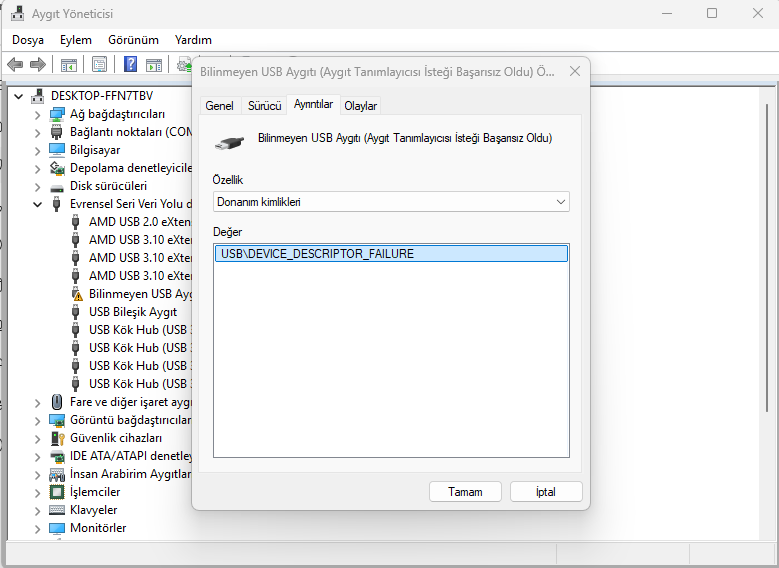Expand the Bağlantı noktaları node

pos(38,133)
